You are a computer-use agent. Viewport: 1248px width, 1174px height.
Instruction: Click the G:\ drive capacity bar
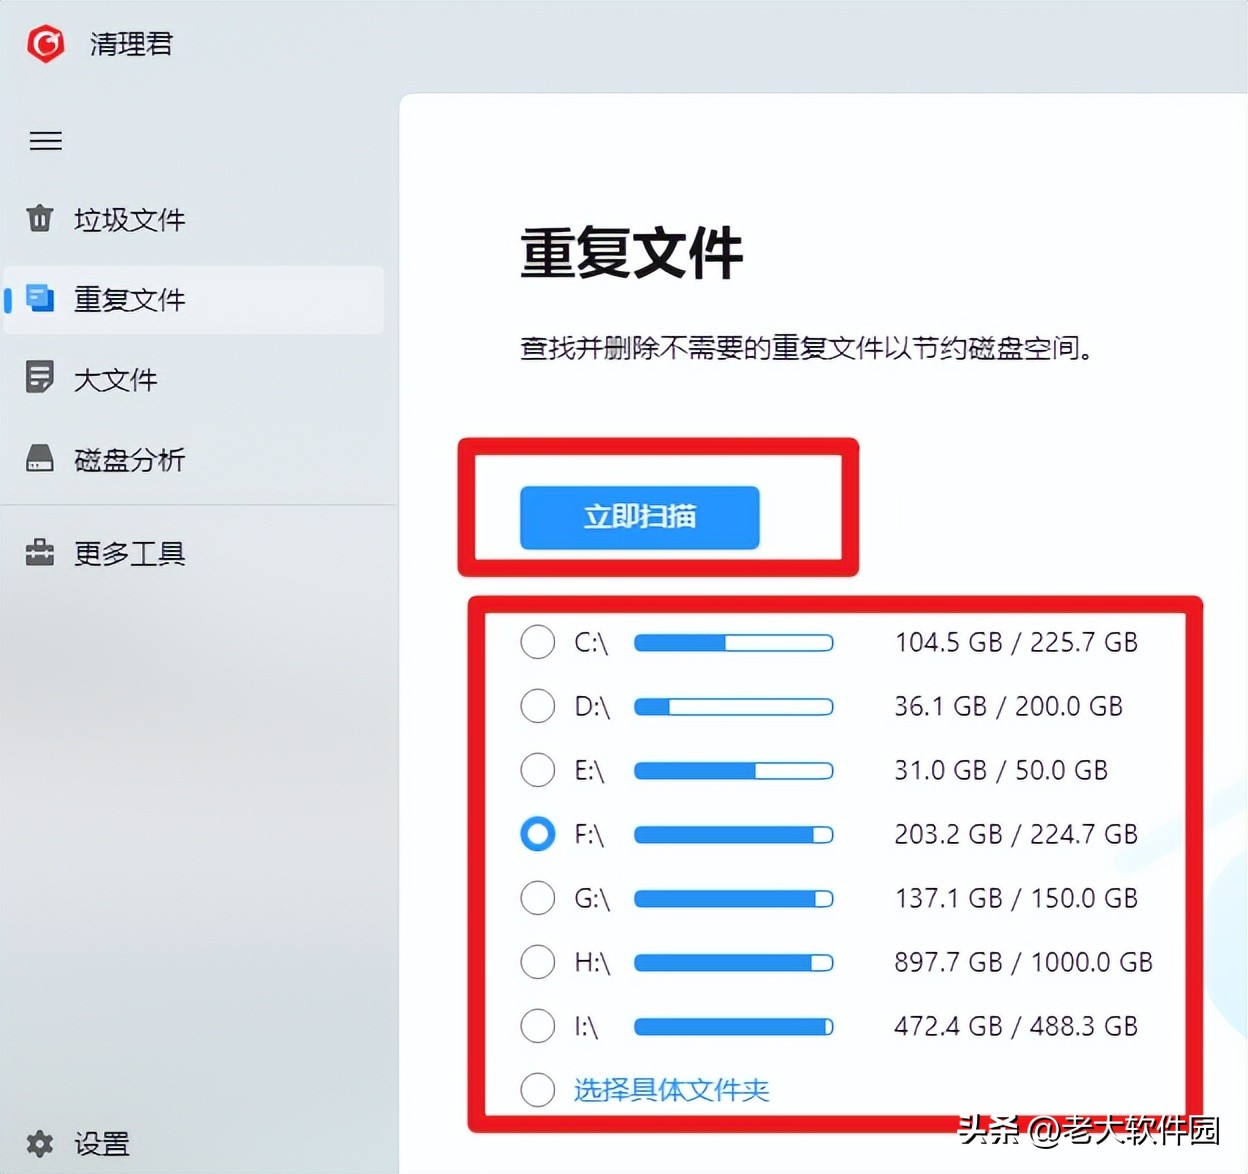pyautogui.click(x=733, y=898)
